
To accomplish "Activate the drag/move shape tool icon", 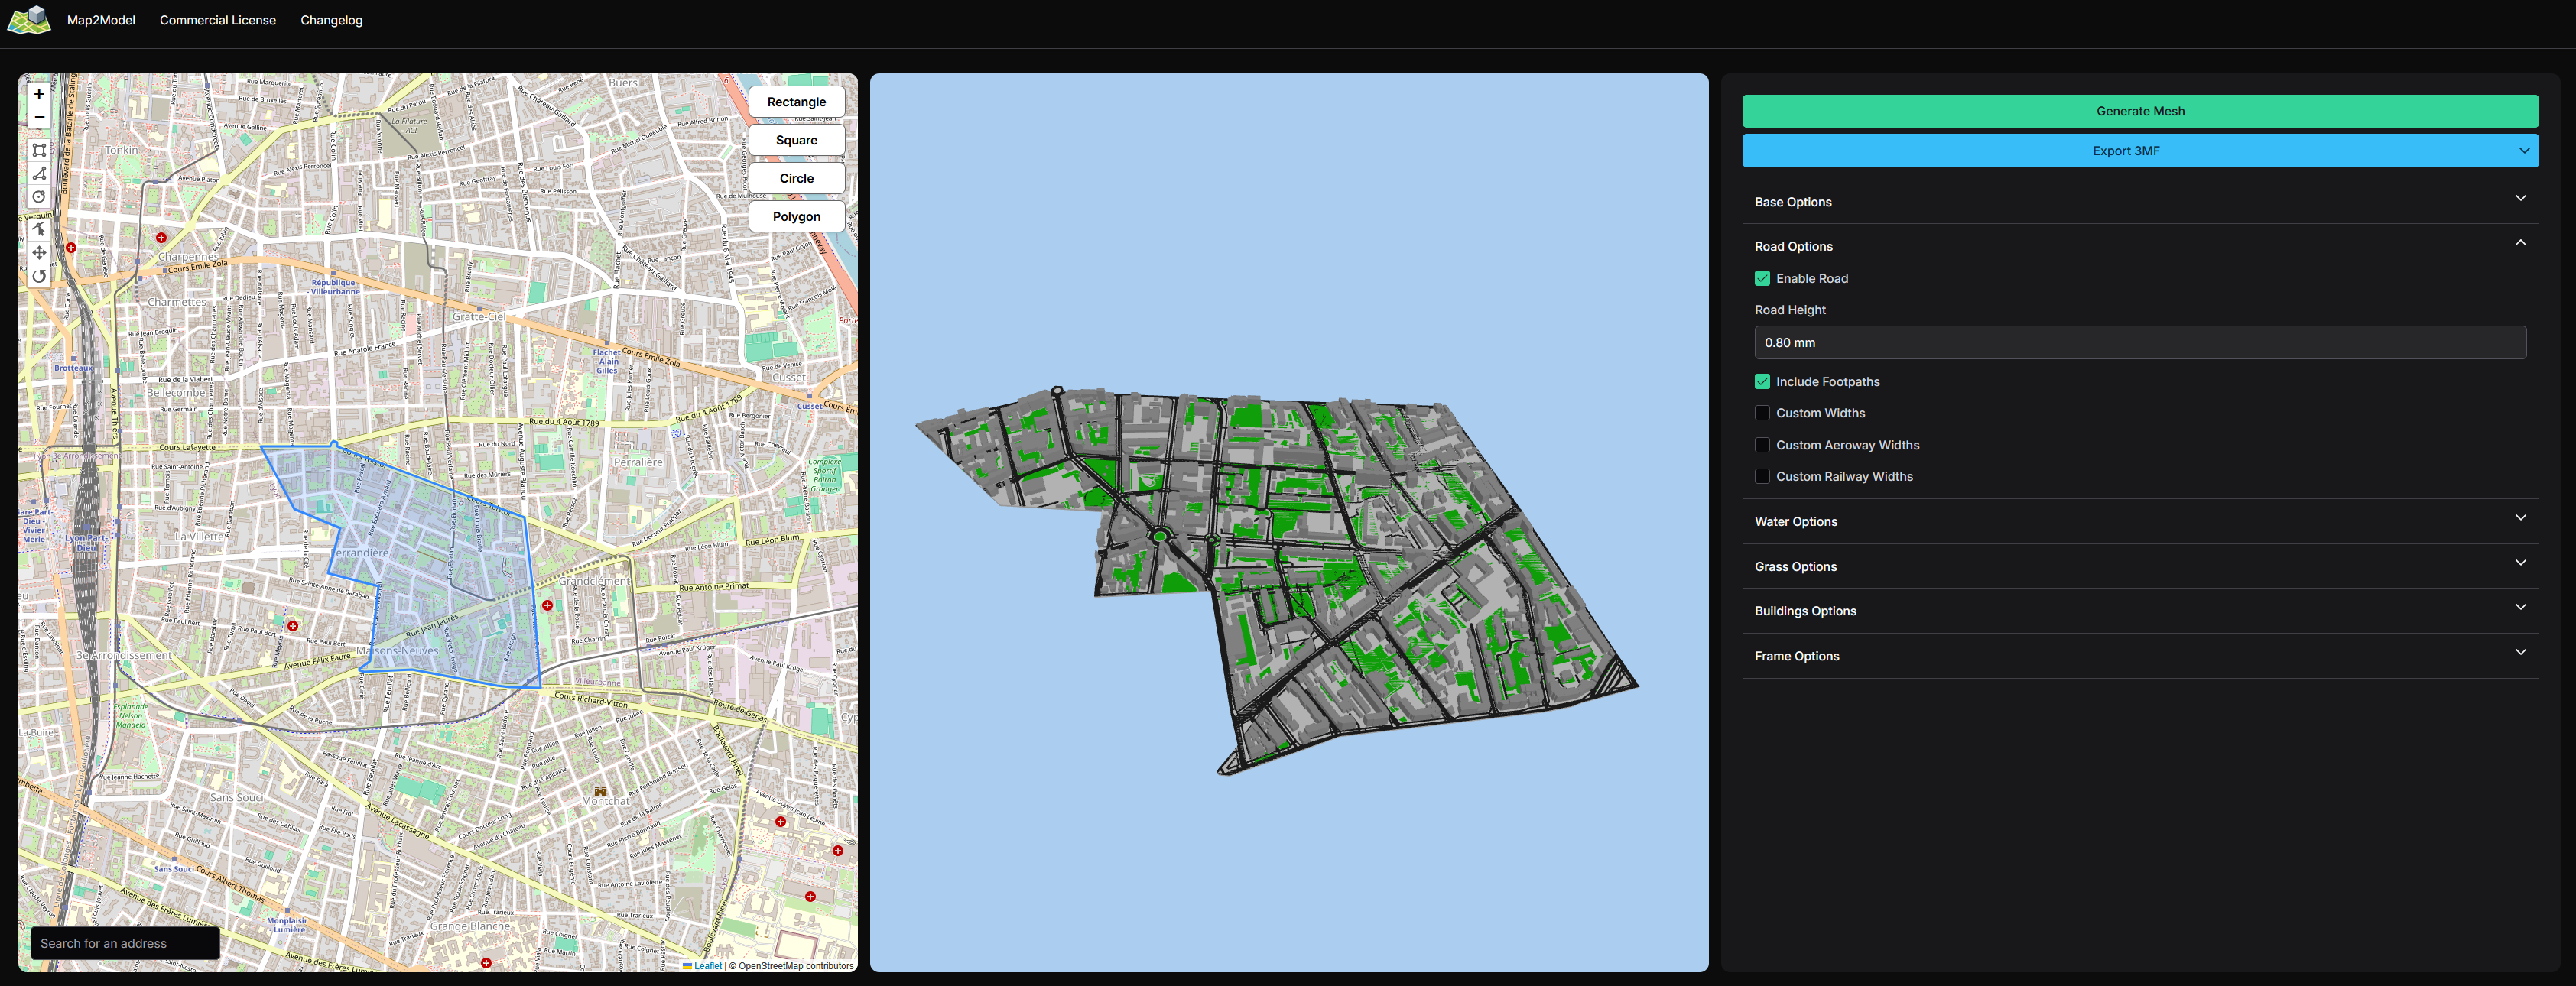I will (39, 253).
